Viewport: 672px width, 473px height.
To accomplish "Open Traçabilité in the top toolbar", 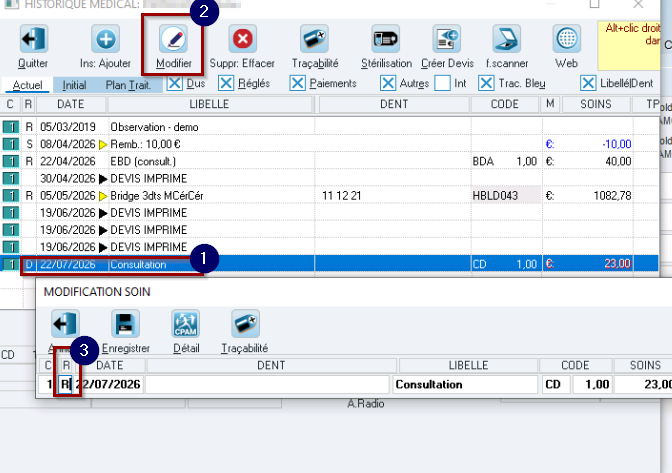I will [x=314, y=39].
